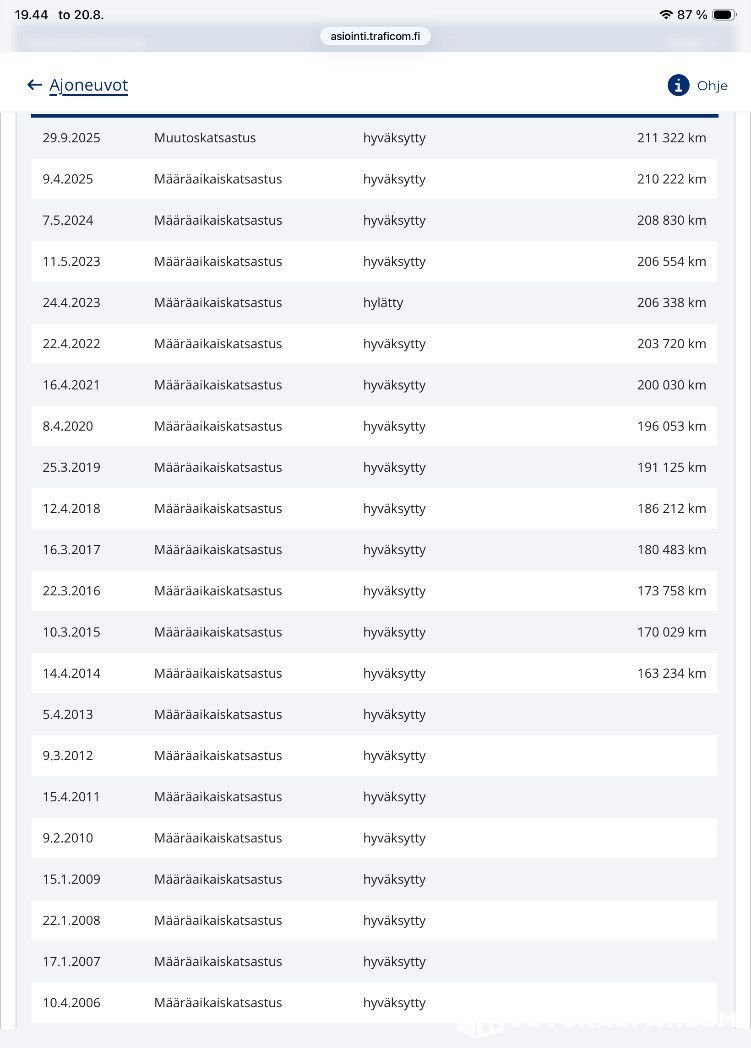Select the 29.9.2025 Muutoskatsastus row
This screenshot has width=751, height=1048.
[x=374, y=138]
